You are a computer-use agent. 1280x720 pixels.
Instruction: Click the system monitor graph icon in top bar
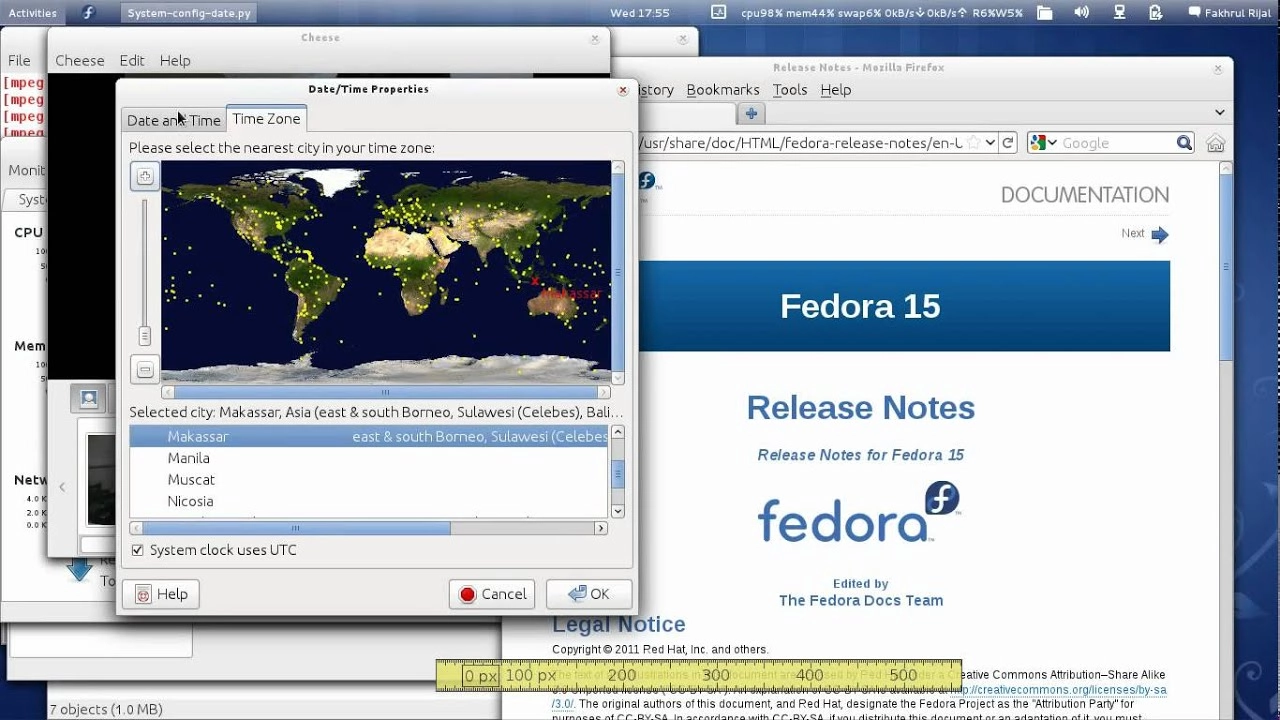click(718, 13)
